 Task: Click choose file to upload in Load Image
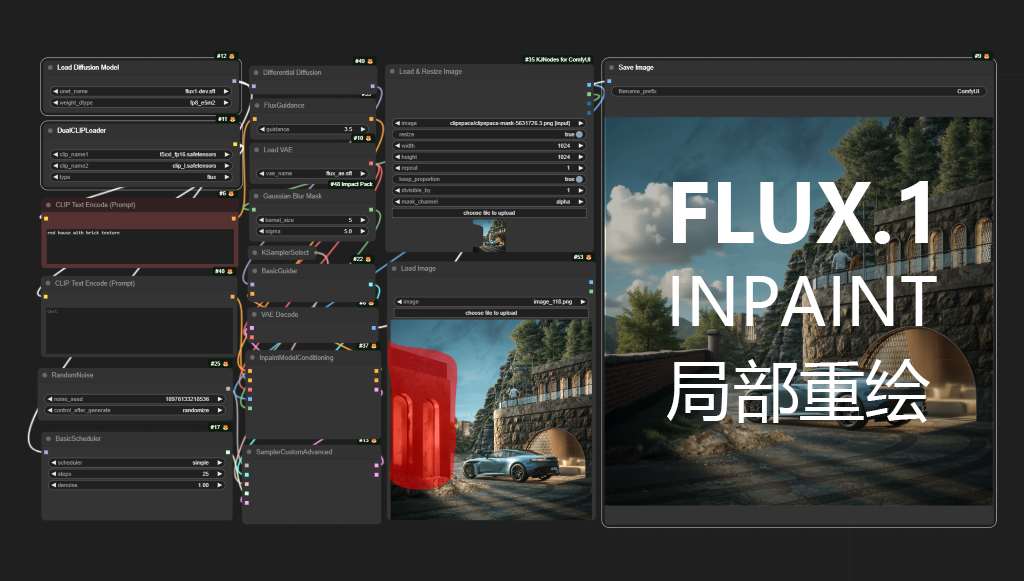[x=491, y=313]
